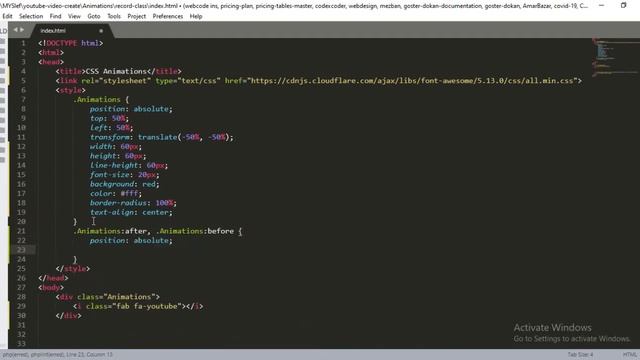Open the Find menu

pyautogui.click(x=56, y=16)
